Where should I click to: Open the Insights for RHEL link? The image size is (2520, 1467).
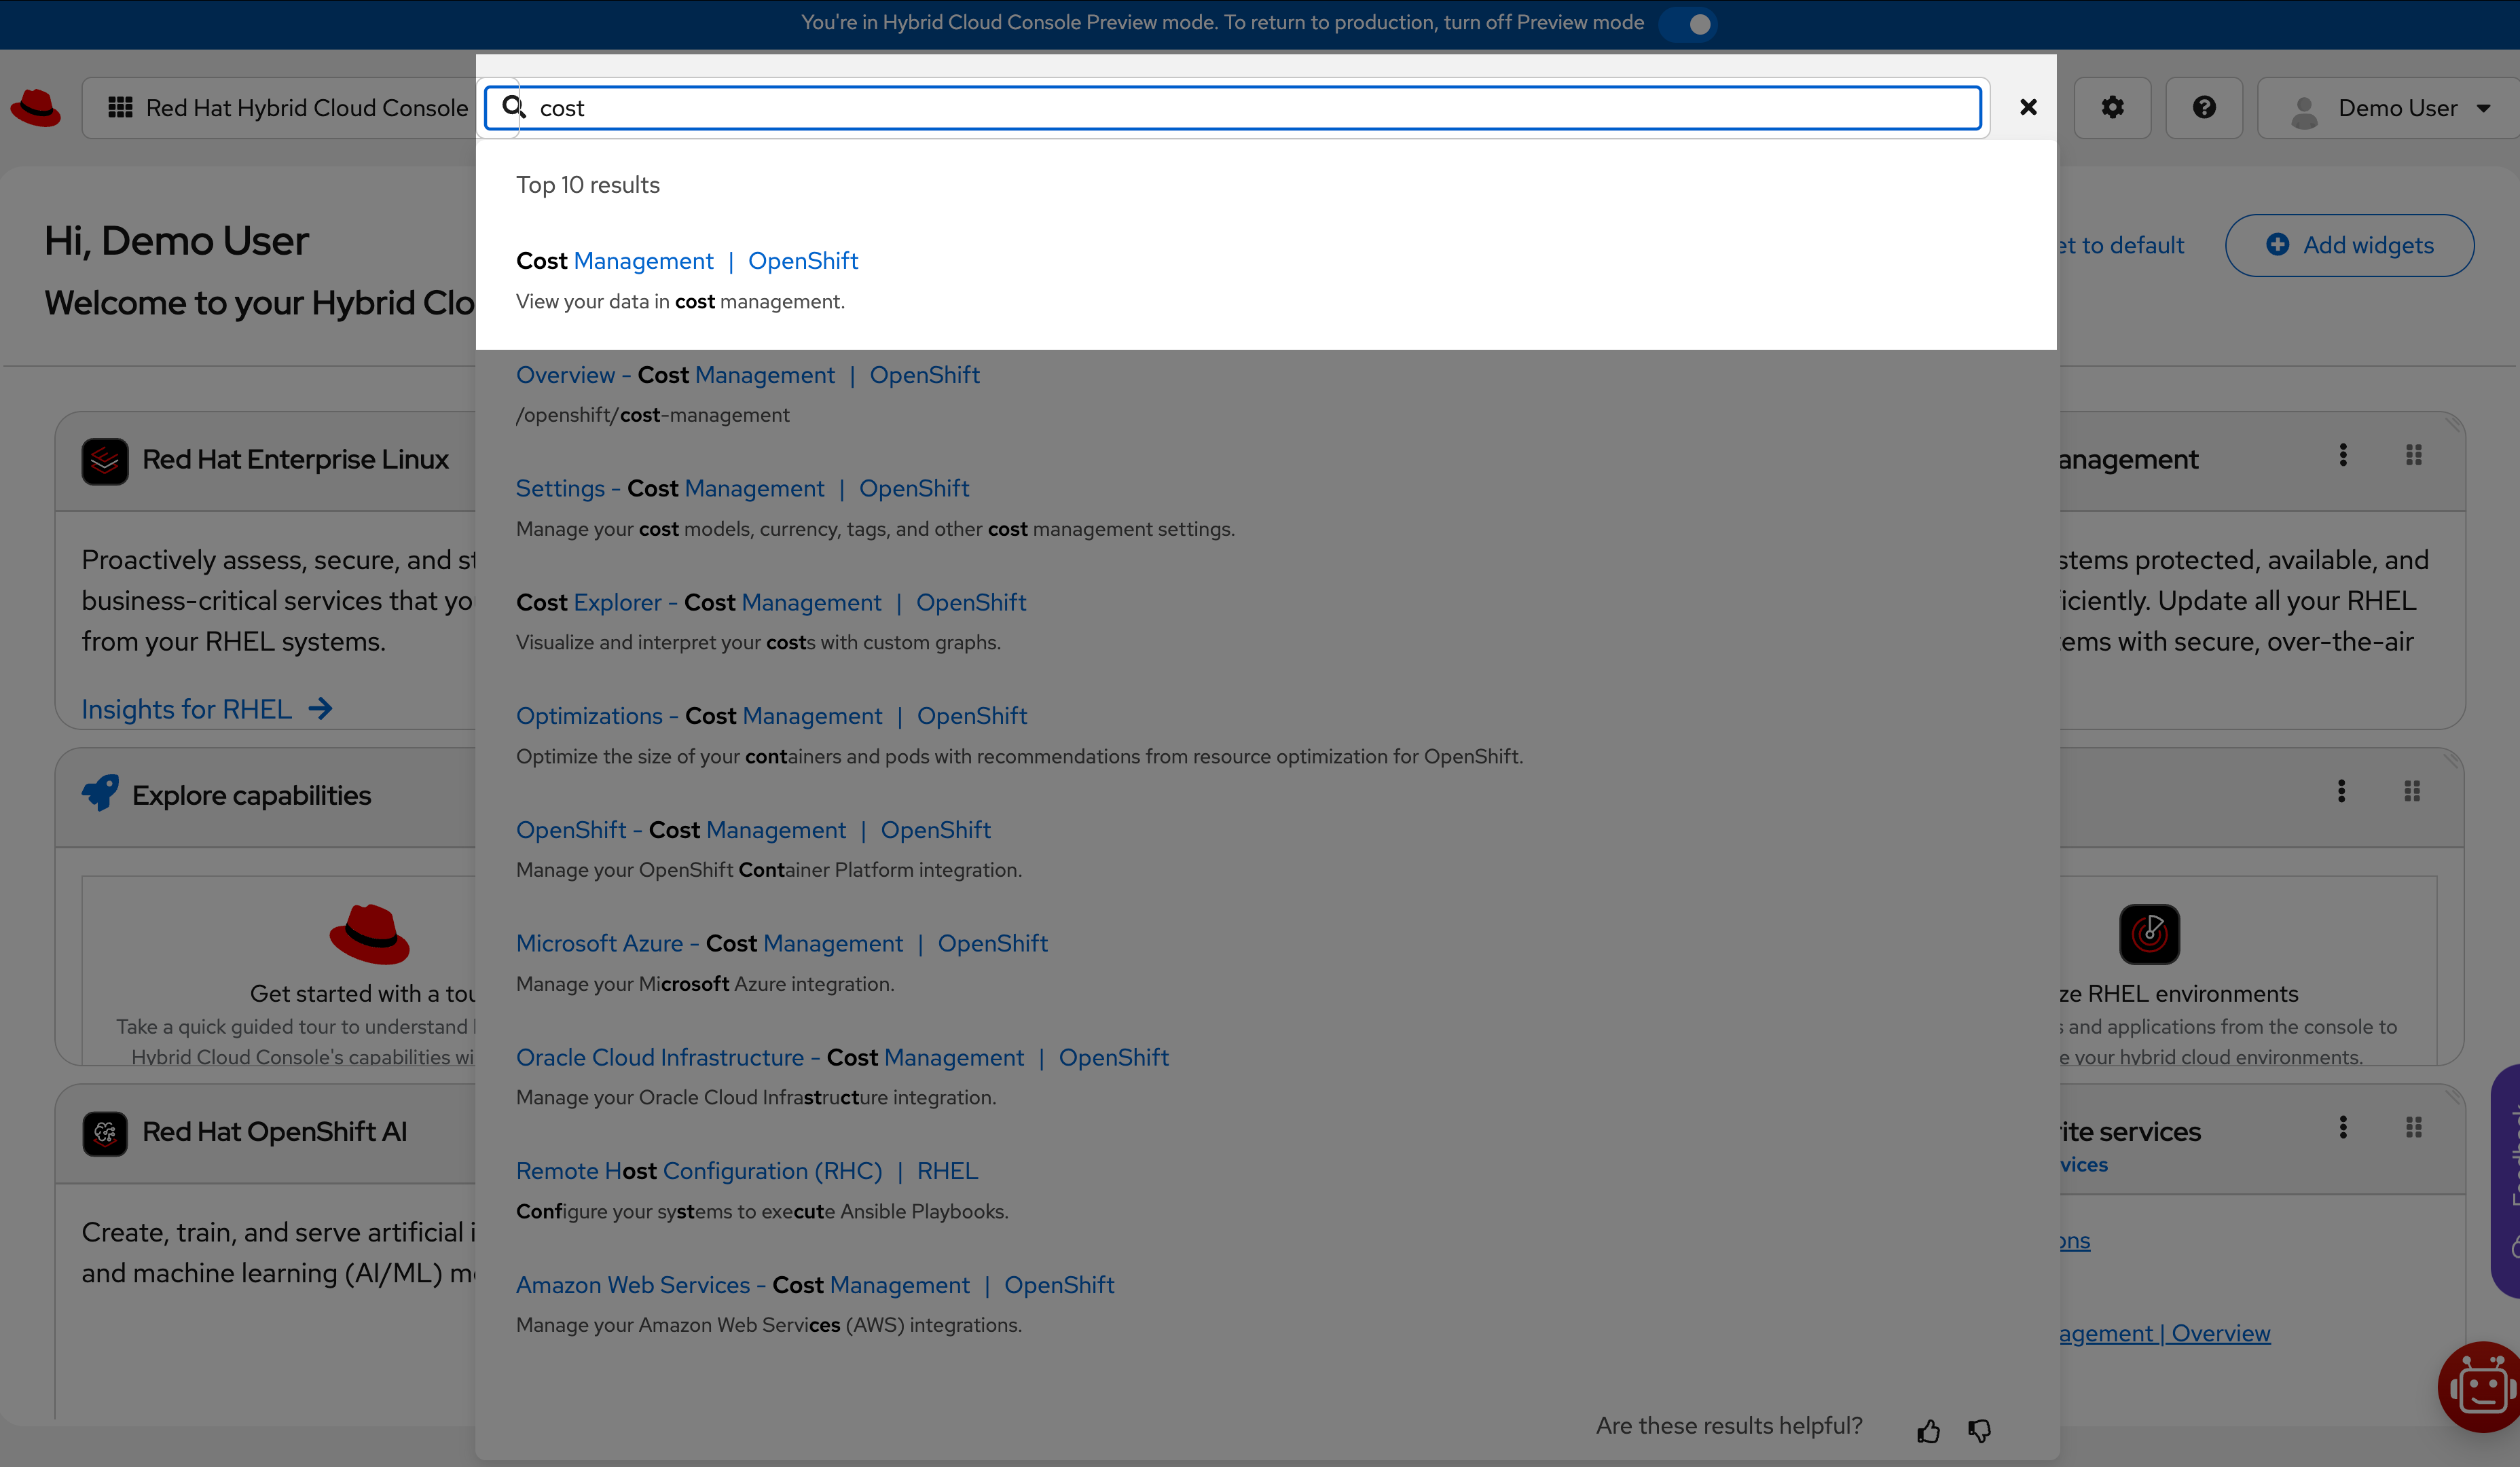pyautogui.click(x=186, y=708)
